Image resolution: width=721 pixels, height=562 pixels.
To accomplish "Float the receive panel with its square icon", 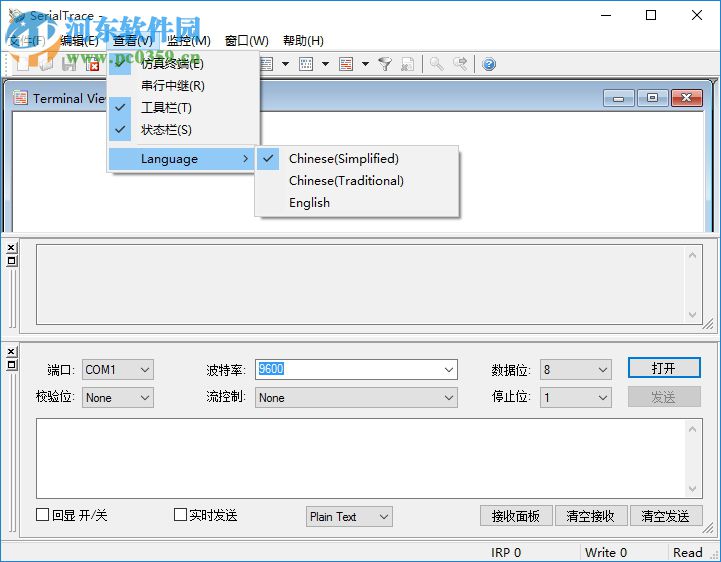I will pyautogui.click(x=11, y=261).
